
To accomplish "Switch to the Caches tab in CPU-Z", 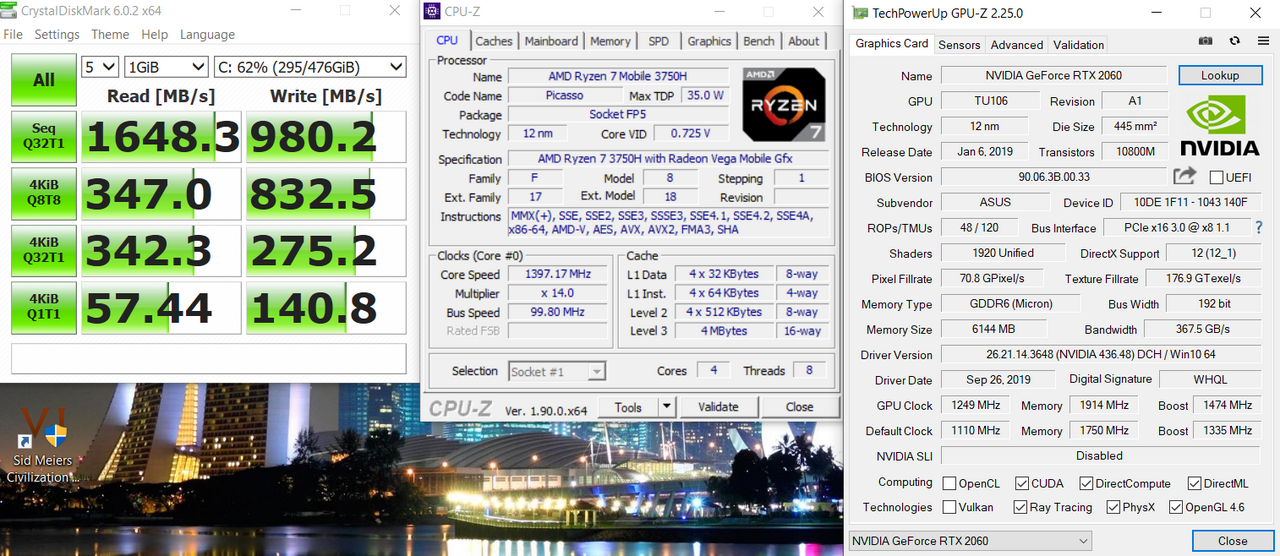I will click(x=494, y=41).
